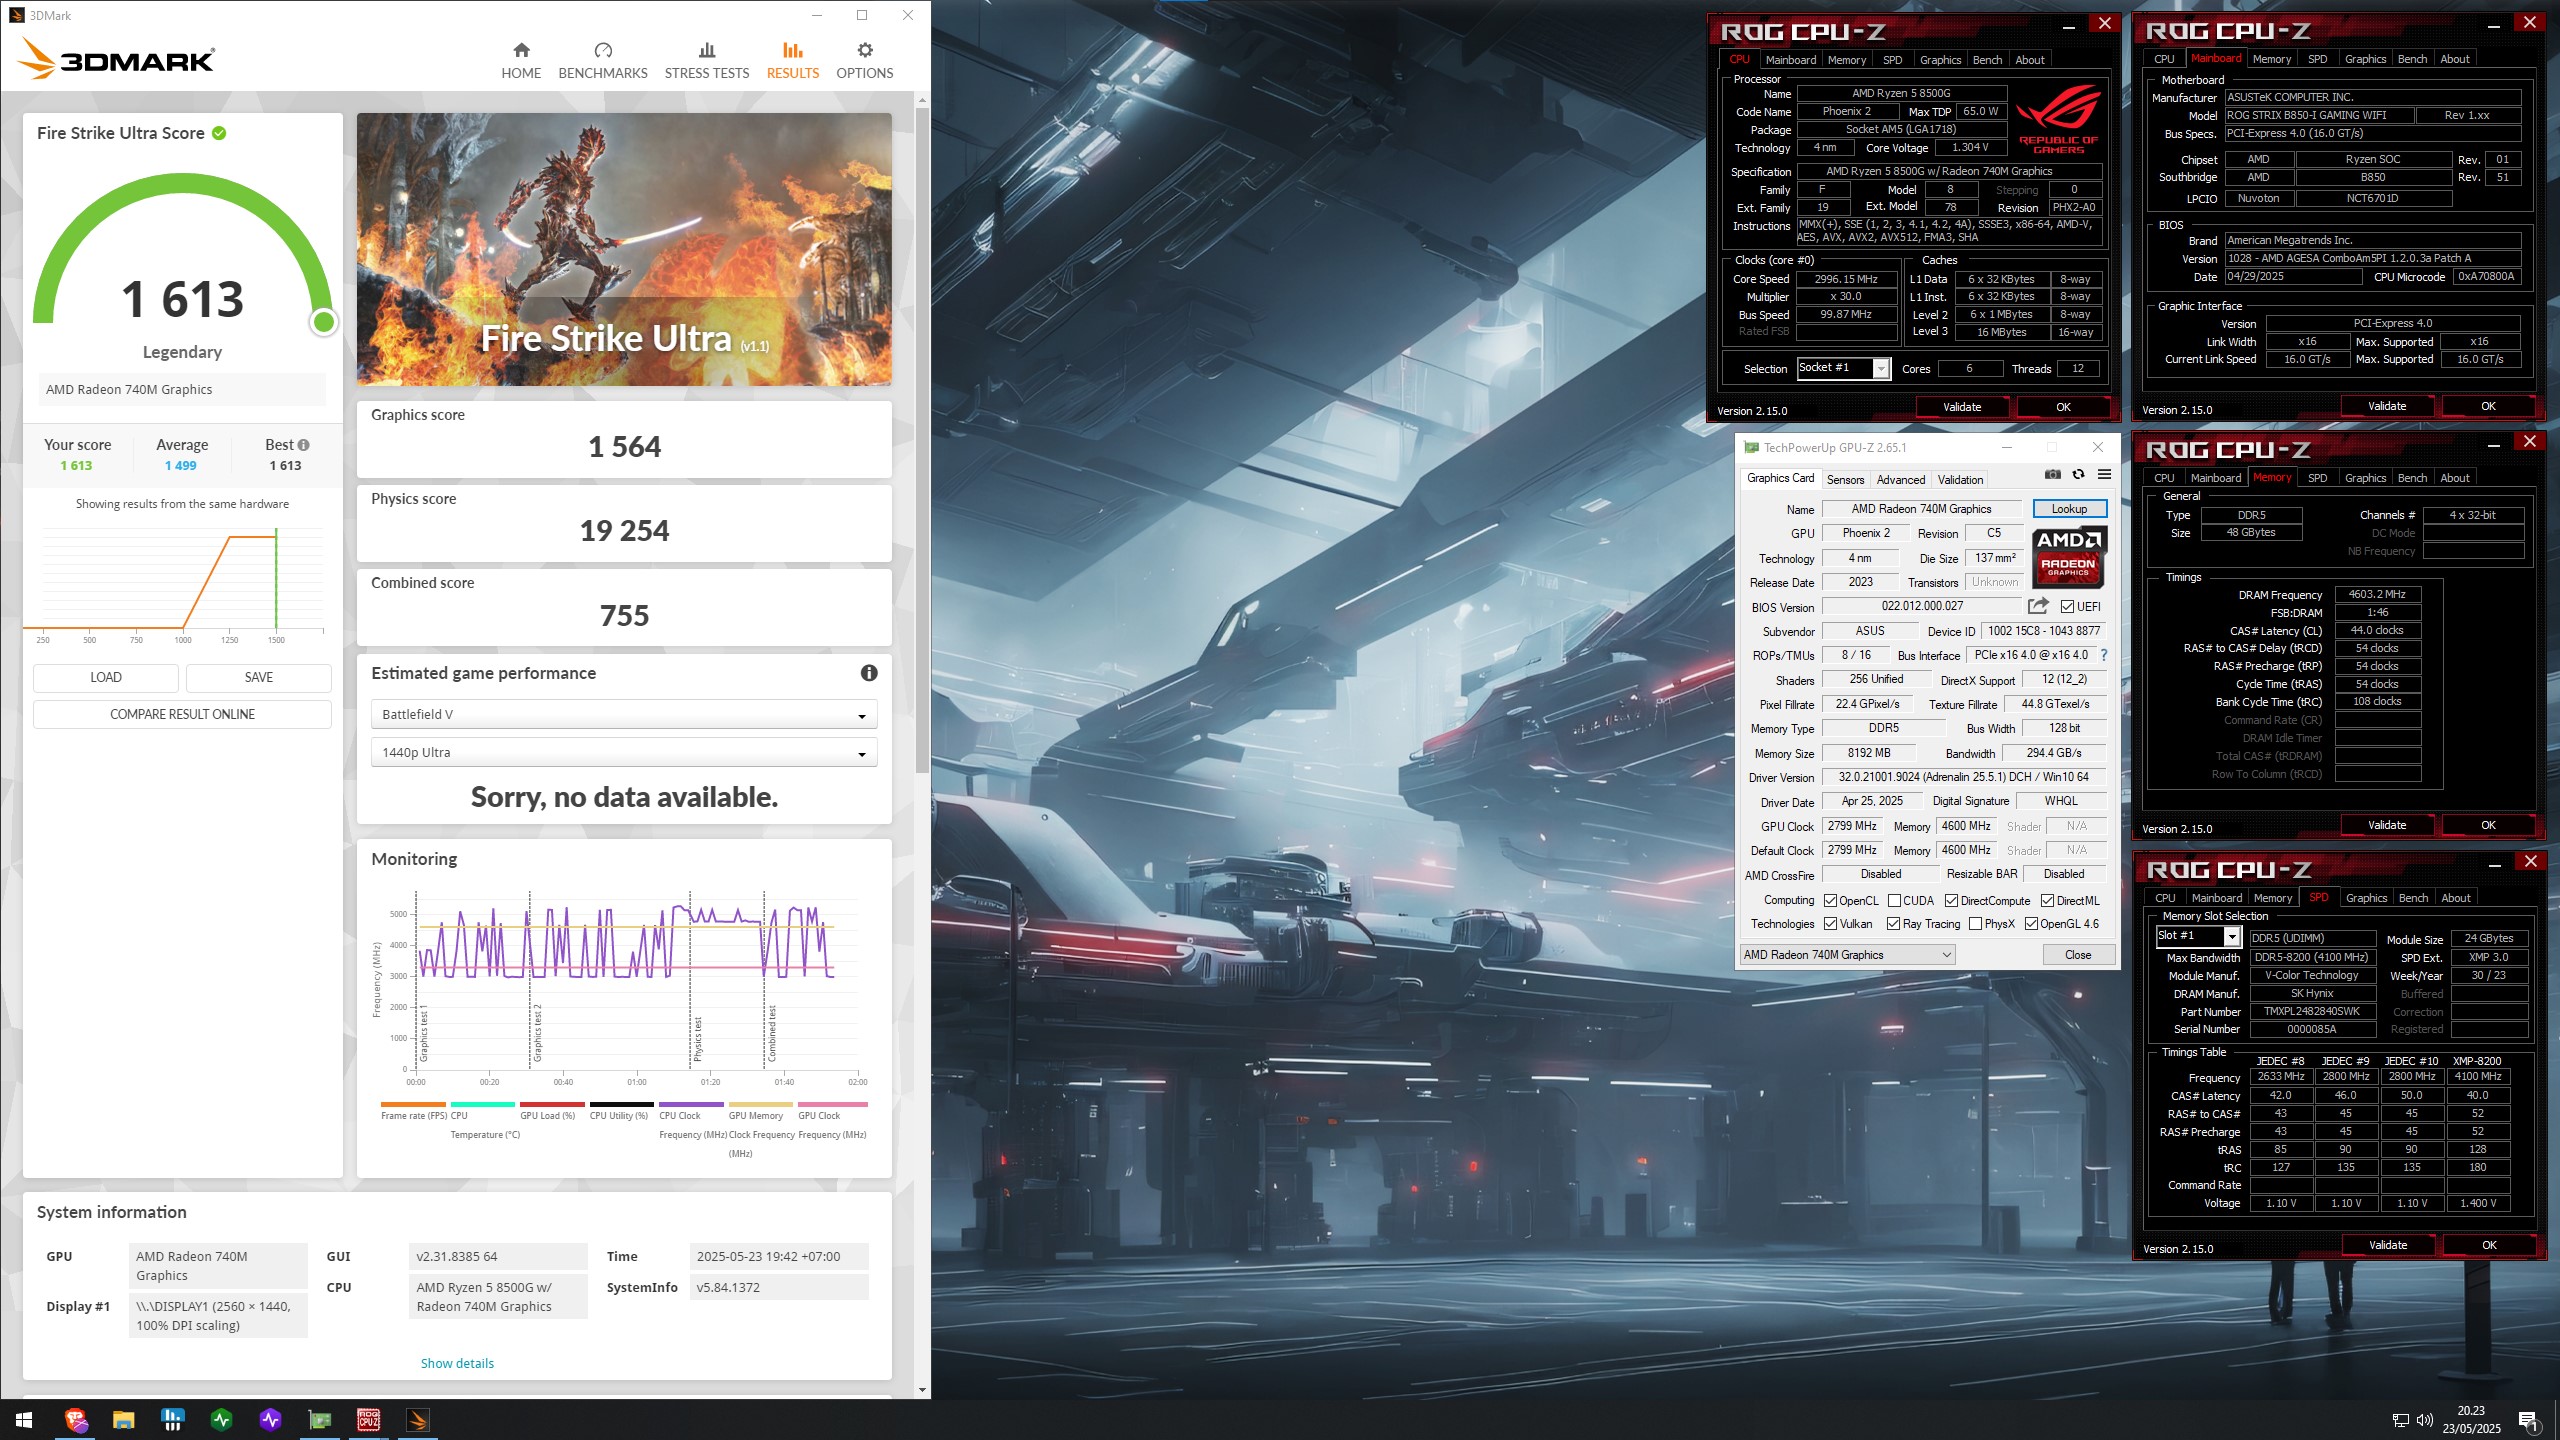Select the Mainboard tab in the CPU-Z CPU window

pos(1790,60)
